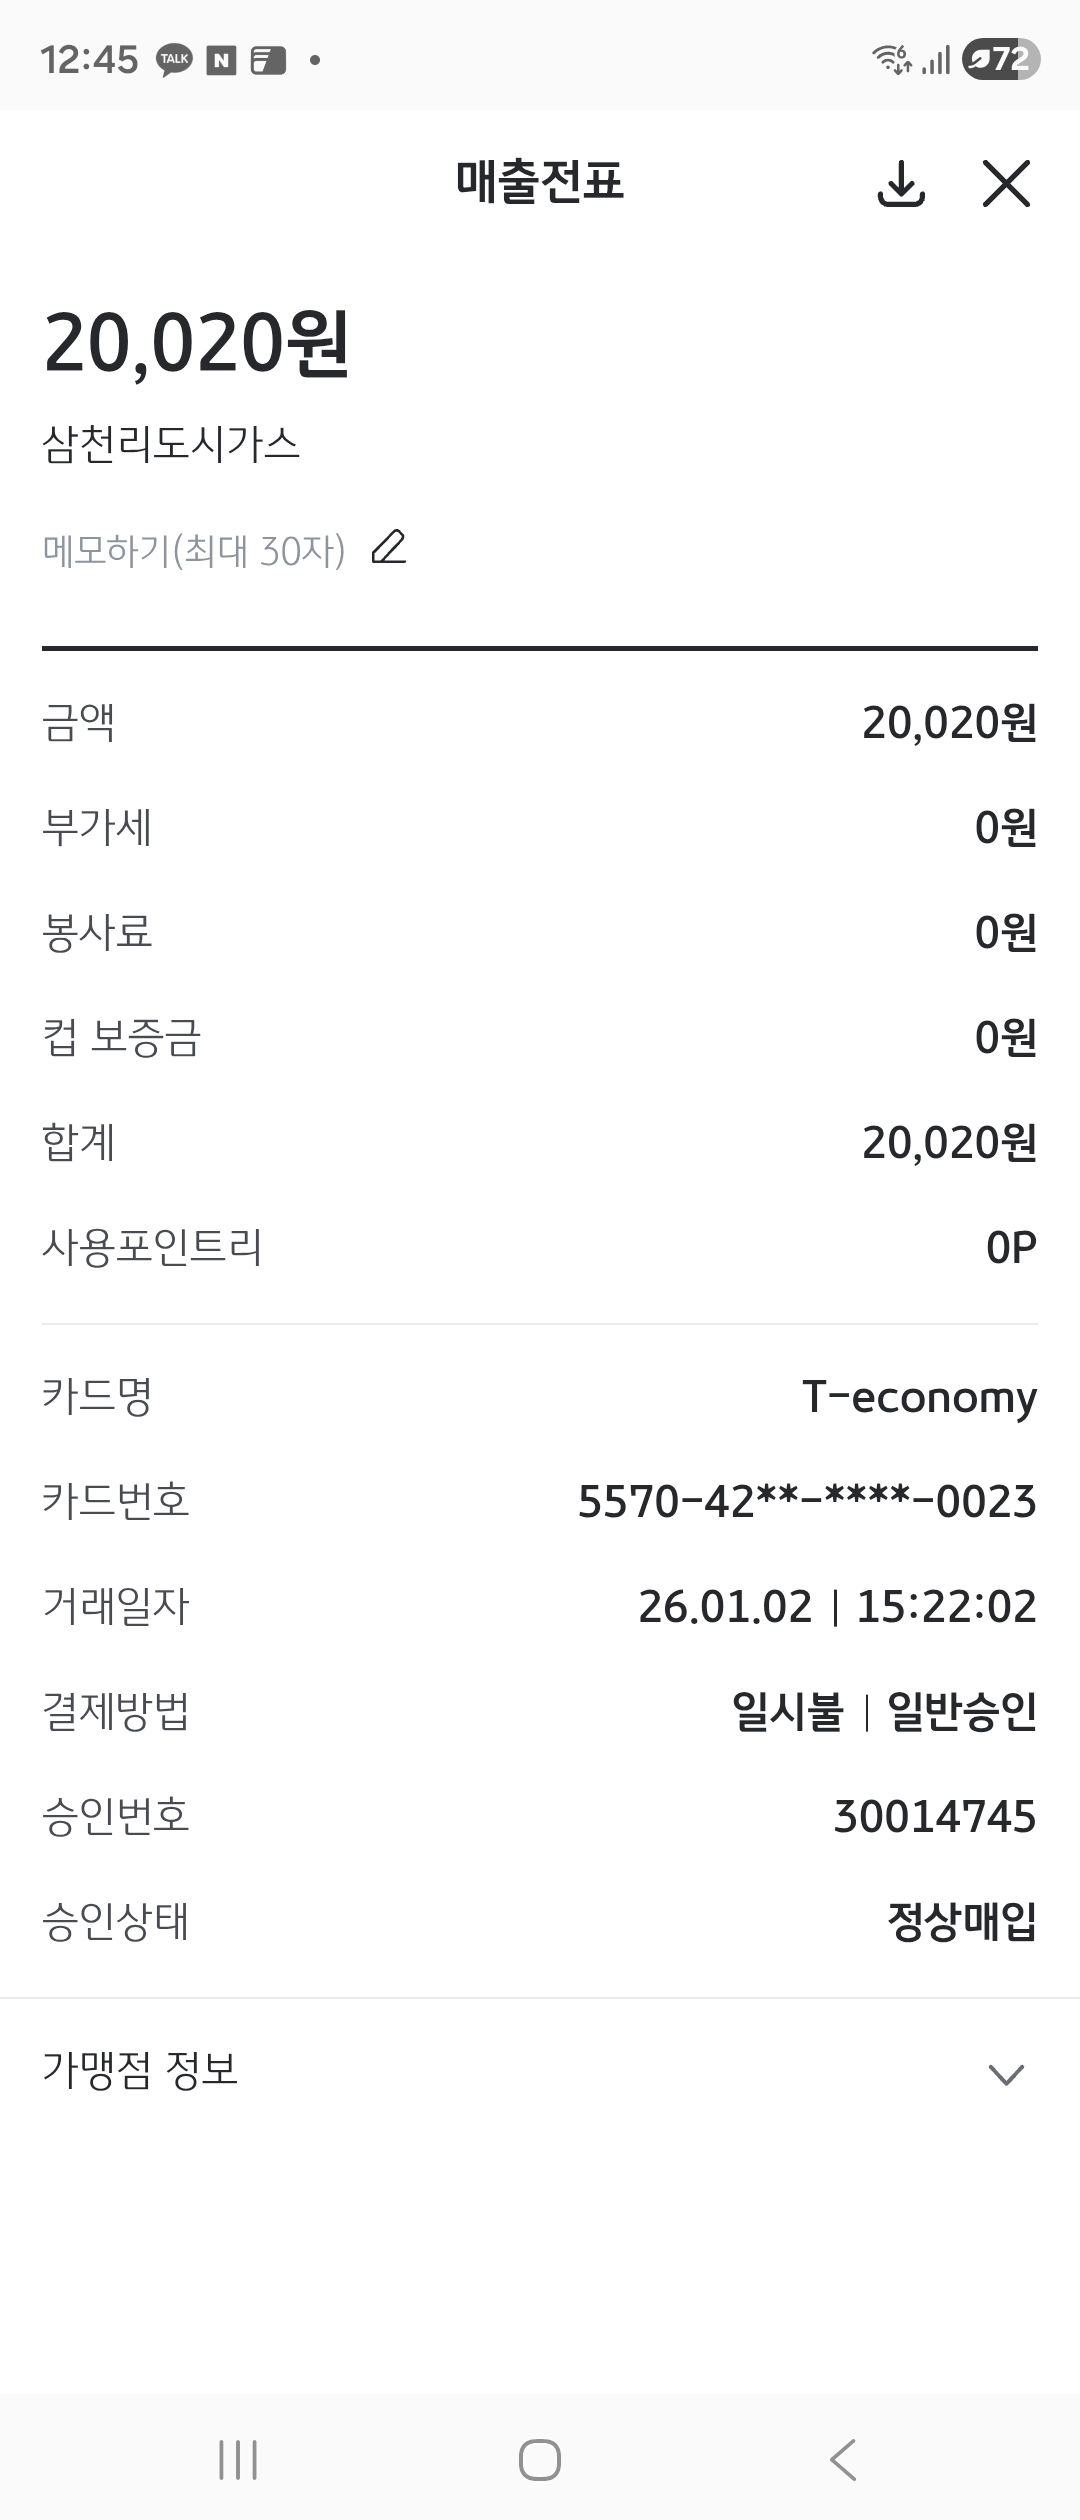Screen dimensions: 1080x2520
Task: Close the 매출전표 screen
Action: [1006, 183]
